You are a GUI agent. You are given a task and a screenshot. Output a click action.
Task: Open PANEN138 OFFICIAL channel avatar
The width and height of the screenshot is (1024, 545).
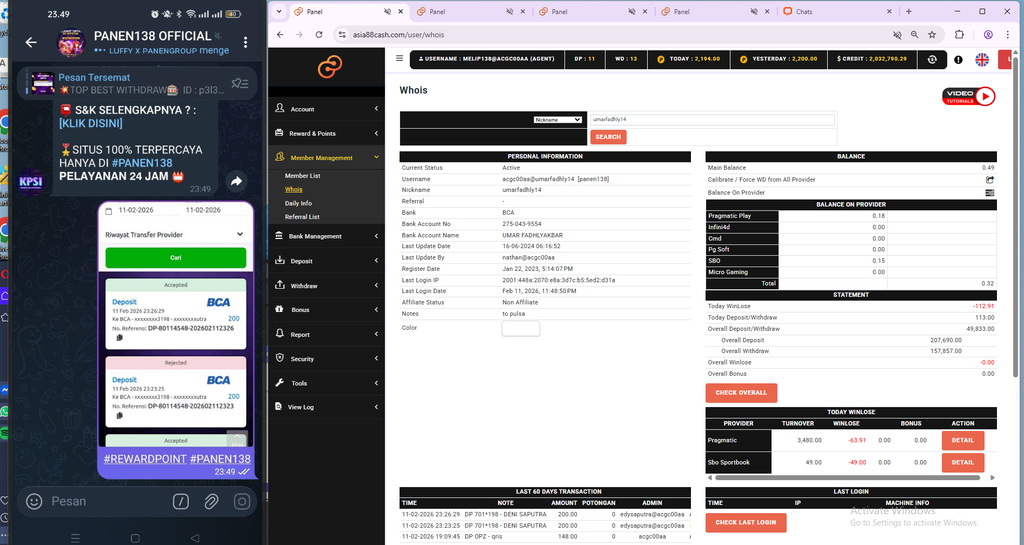pos(71,43)
